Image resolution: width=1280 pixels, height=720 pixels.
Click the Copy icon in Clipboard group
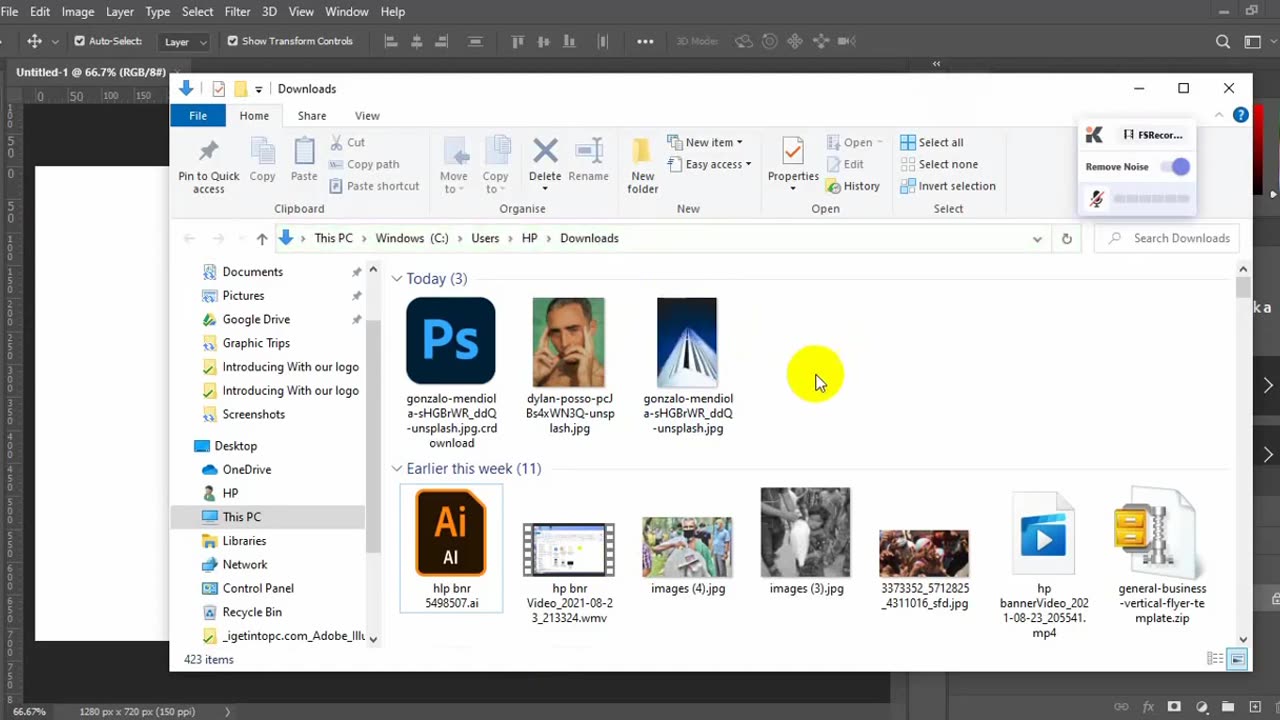[x=262, y=152]
